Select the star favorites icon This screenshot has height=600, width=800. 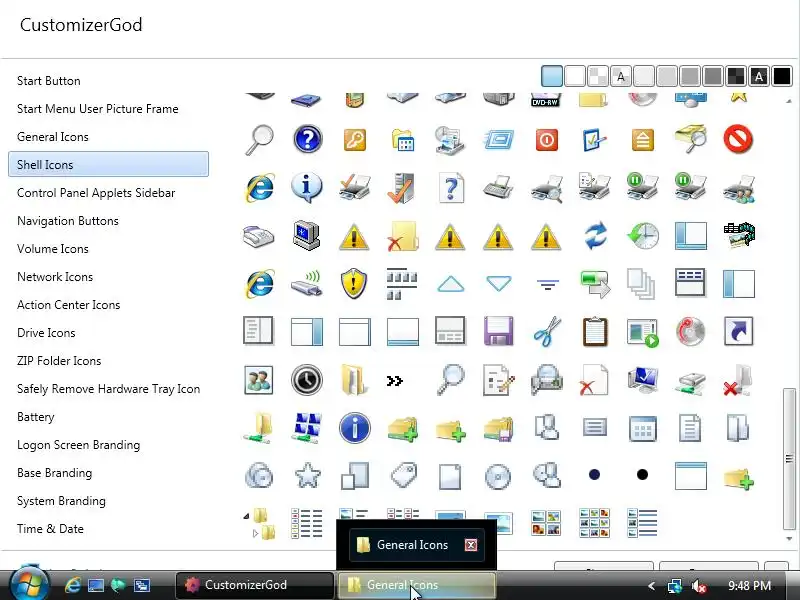(308, 476)
